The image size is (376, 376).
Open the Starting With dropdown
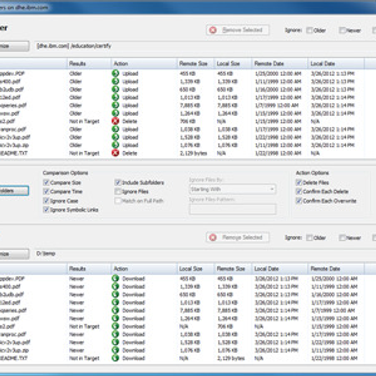[232, 189]
